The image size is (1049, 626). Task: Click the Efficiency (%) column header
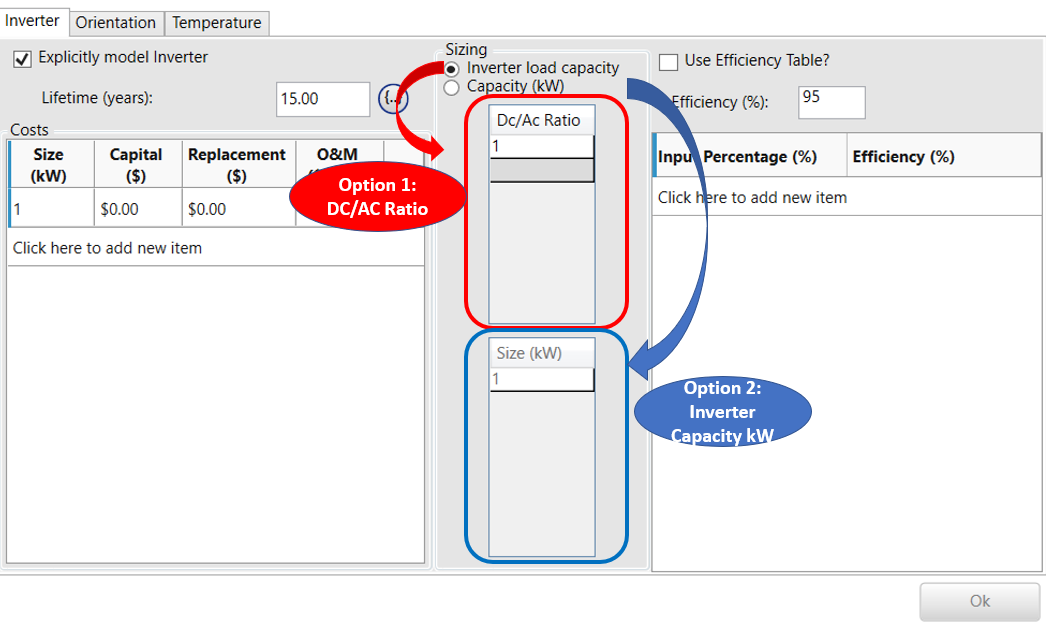point(903,157)
